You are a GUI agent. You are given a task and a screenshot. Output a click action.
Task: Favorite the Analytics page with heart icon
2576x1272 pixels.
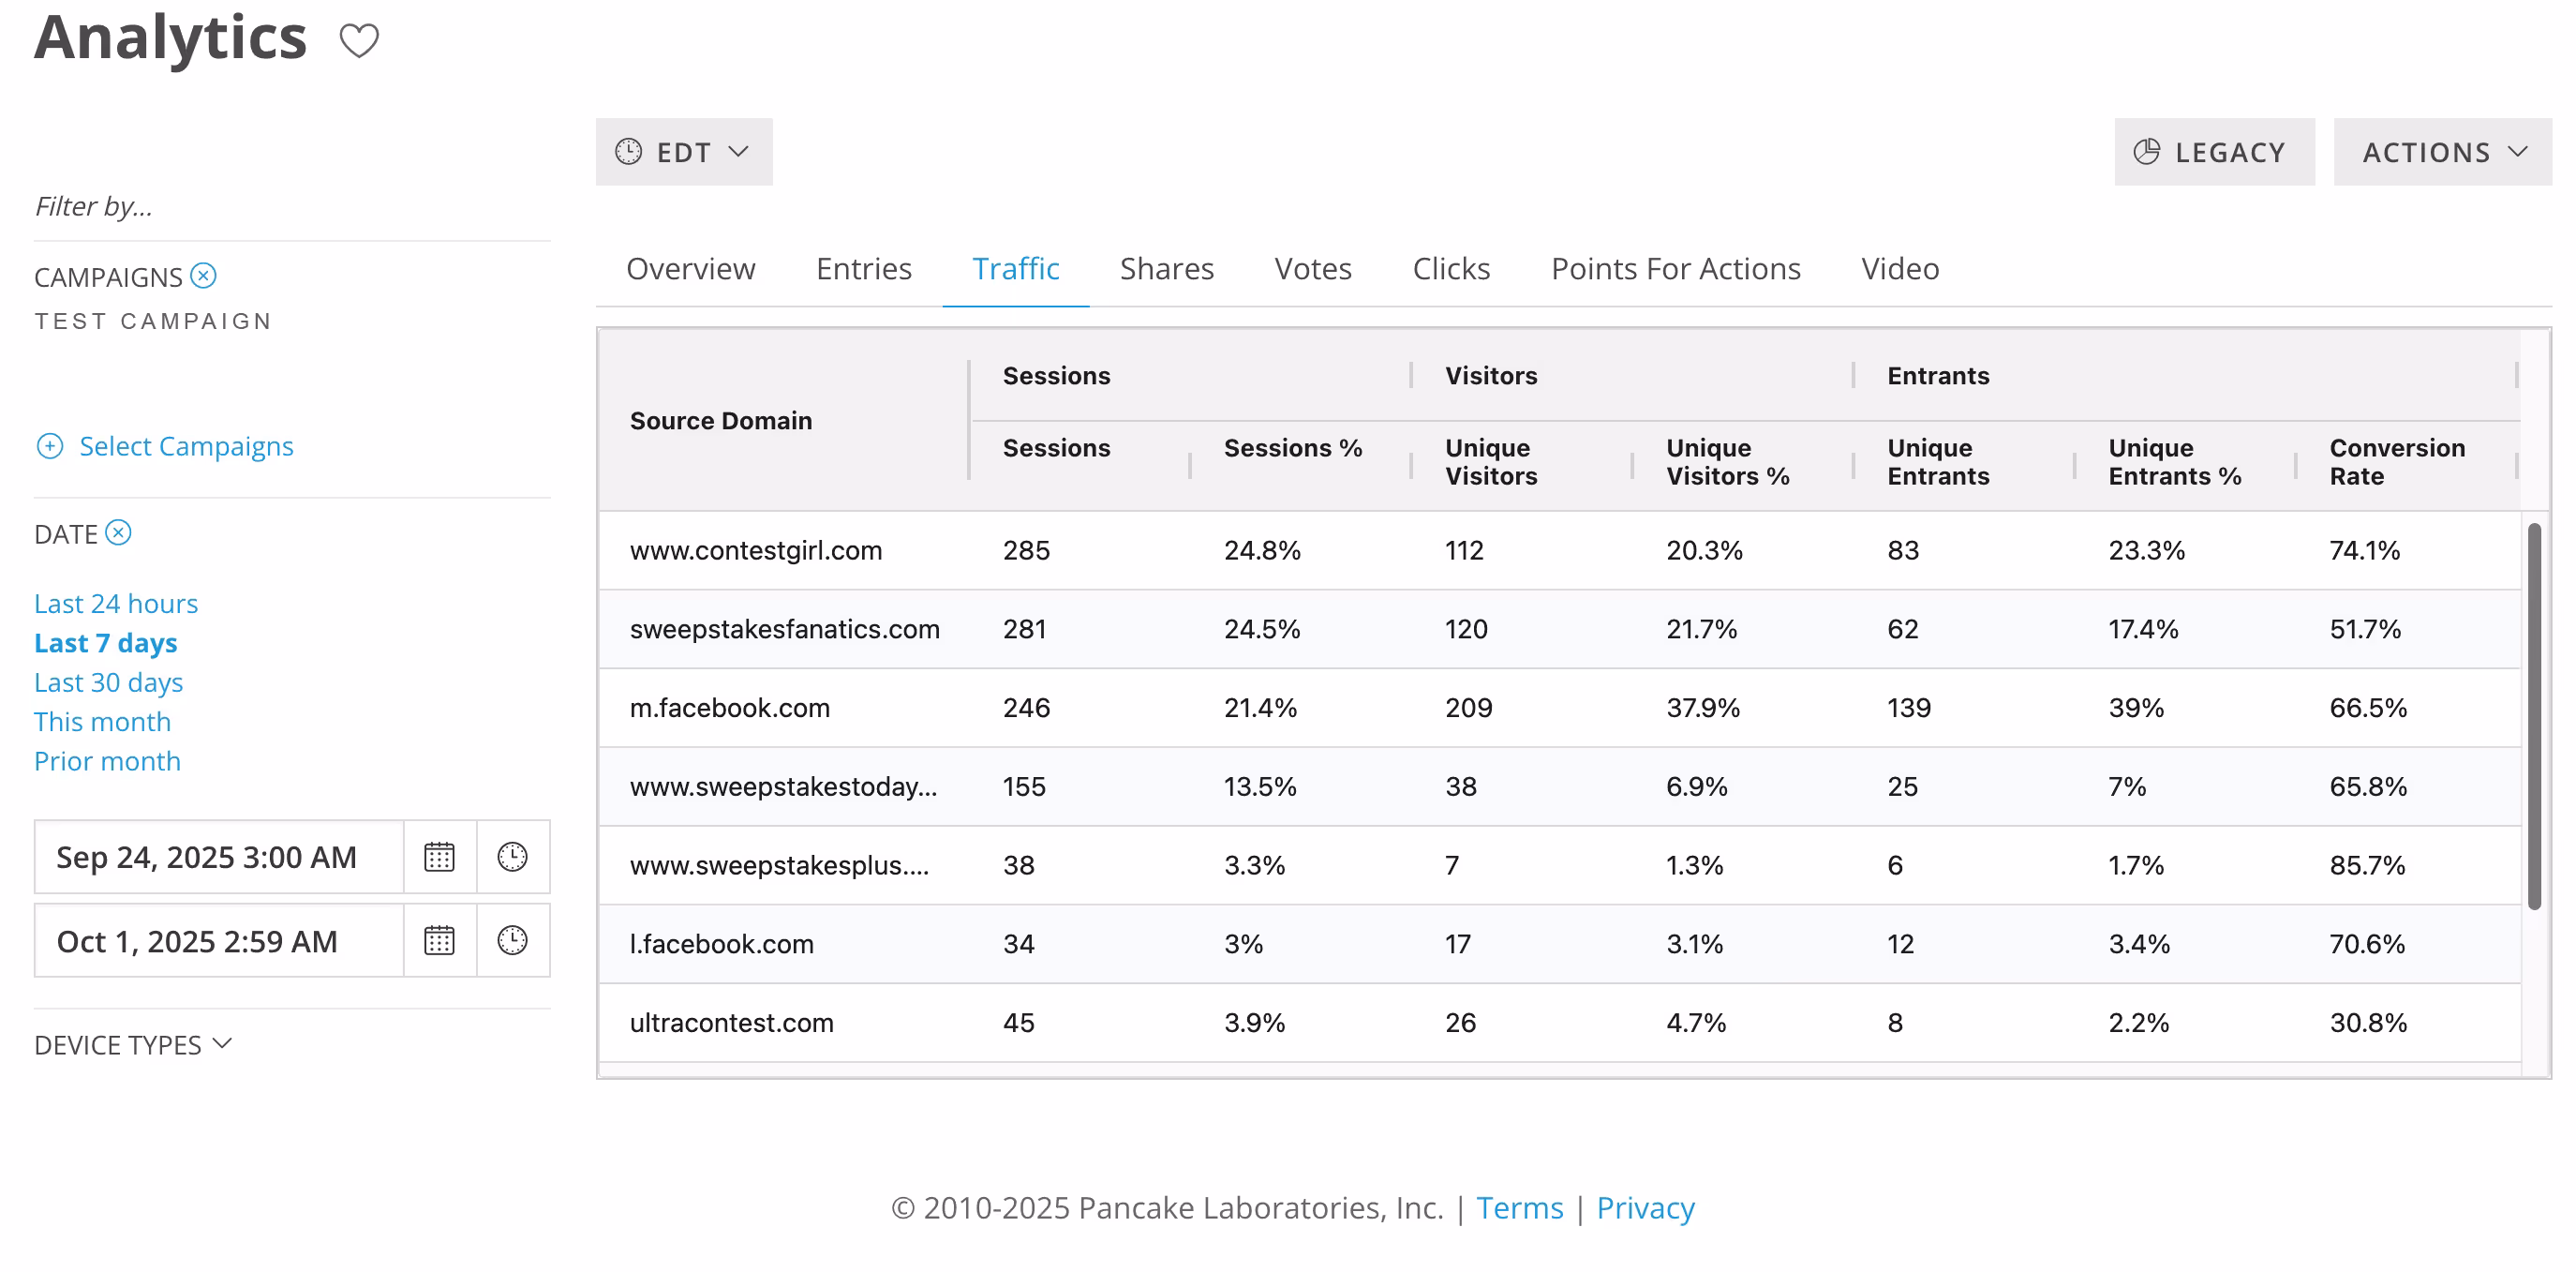(x=359, y=41)
